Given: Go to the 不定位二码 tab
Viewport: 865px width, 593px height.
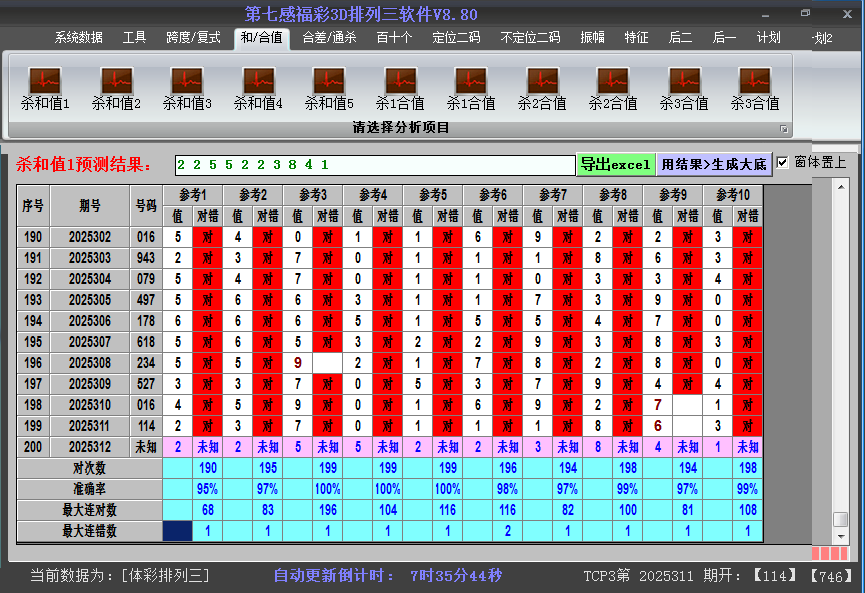Looking at the screenshot, I should click(x=530, y=38).
